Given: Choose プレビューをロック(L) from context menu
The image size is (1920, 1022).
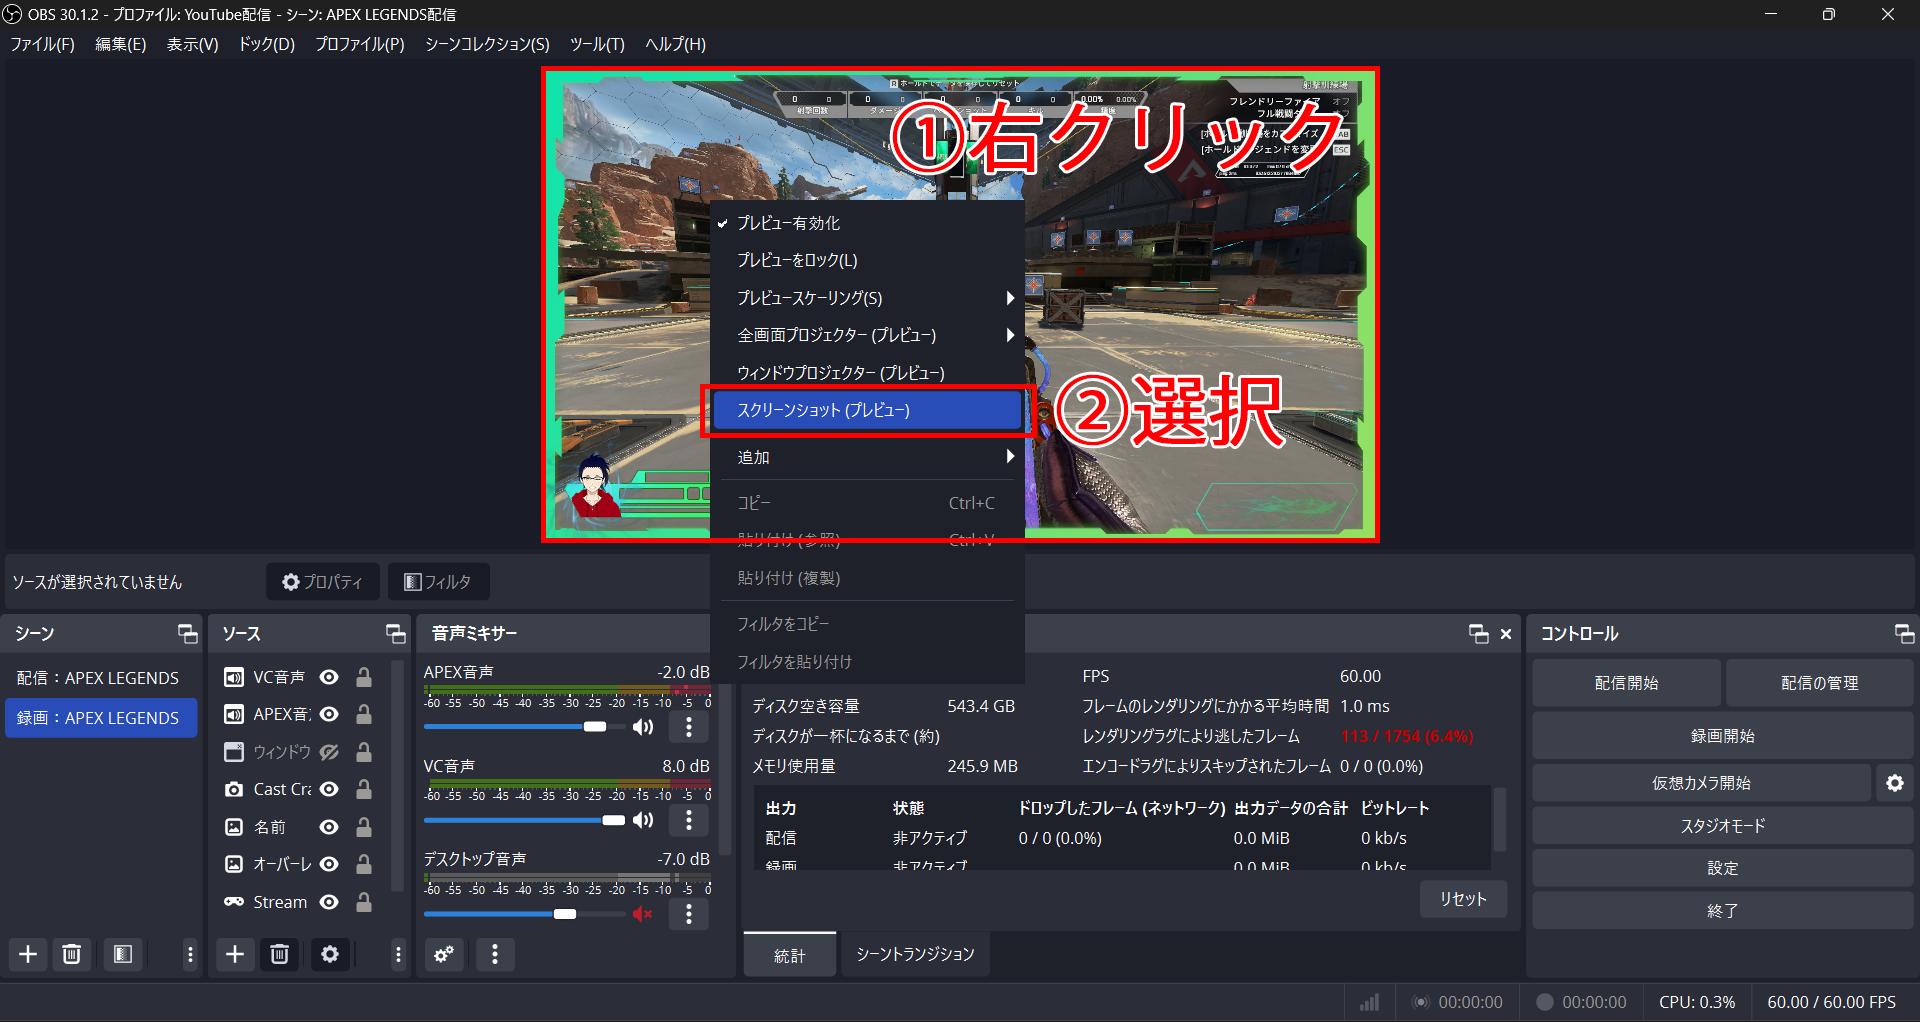Looking at the screenshot, I should [x=867, y=260].
